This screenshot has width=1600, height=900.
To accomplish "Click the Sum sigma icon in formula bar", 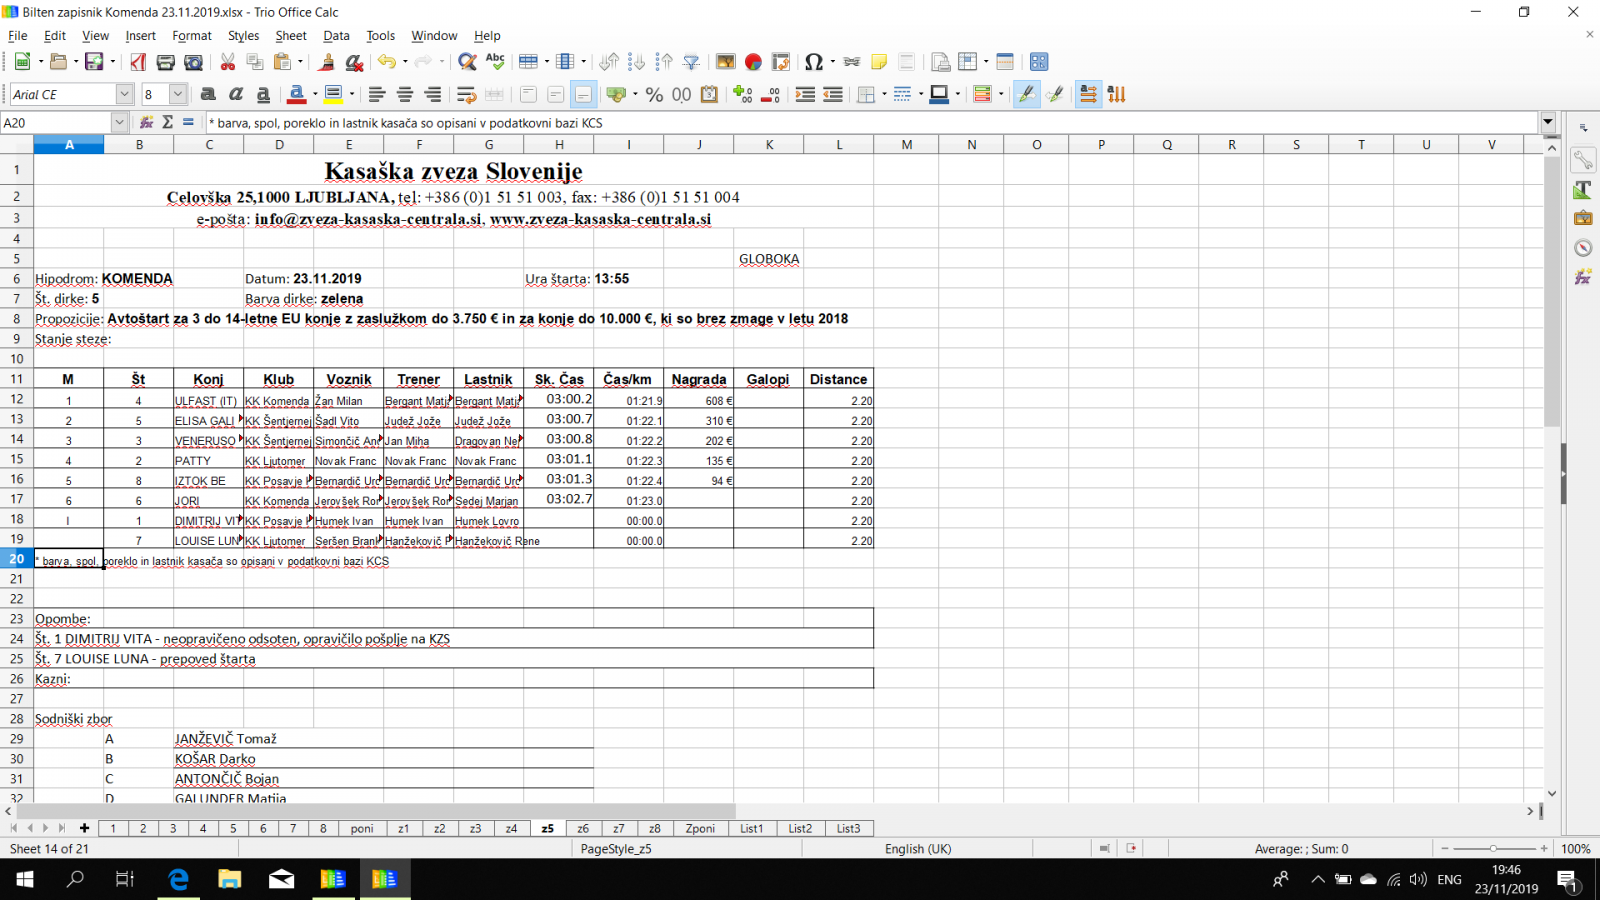I will coord(167,122).
